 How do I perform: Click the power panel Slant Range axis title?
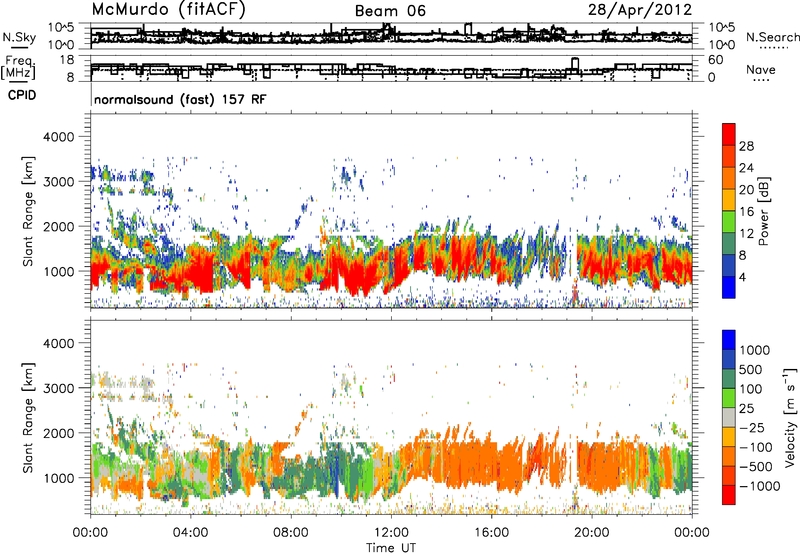pos(28,211)
